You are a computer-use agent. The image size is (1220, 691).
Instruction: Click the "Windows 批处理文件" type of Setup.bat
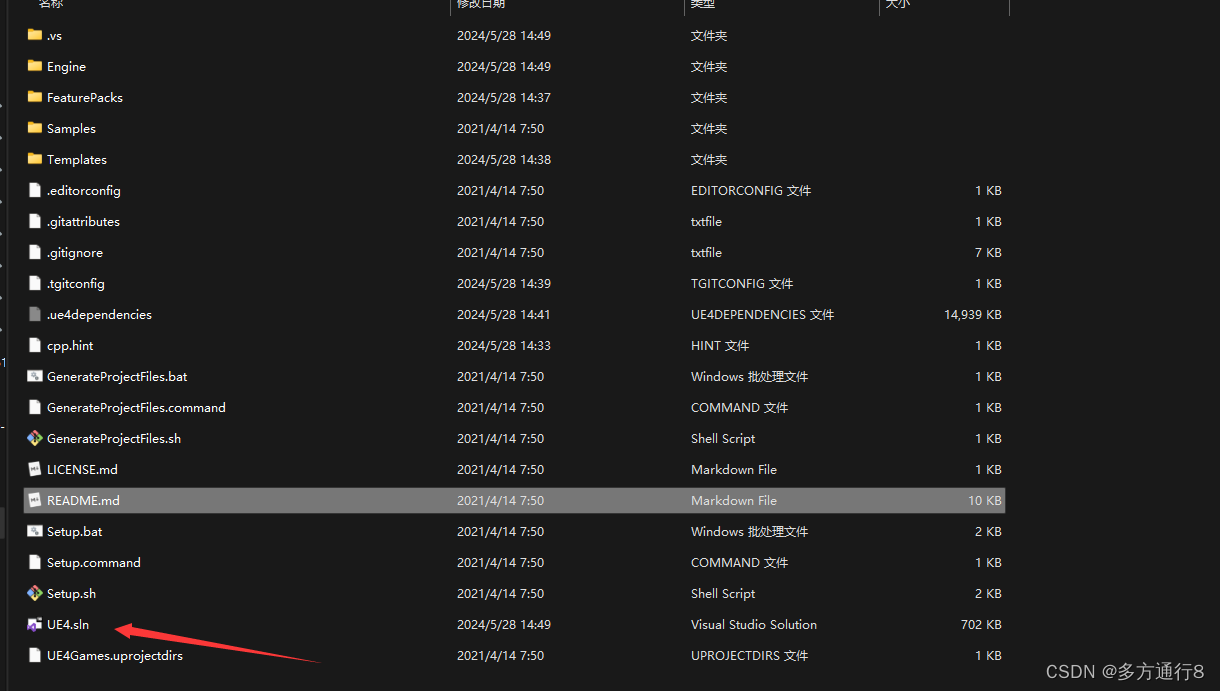coord(749,532)
